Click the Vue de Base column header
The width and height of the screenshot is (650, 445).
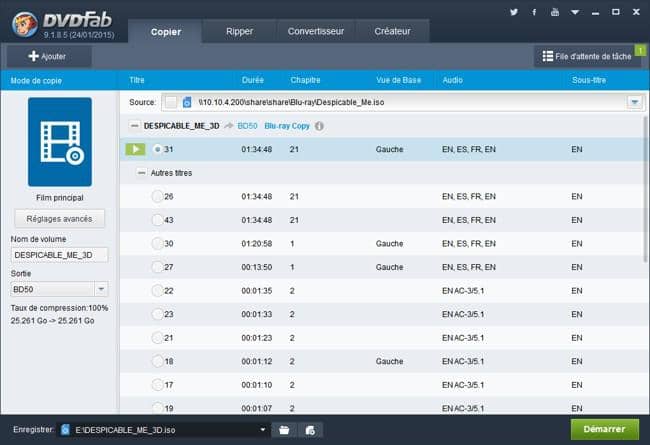[x=399, y=80]
